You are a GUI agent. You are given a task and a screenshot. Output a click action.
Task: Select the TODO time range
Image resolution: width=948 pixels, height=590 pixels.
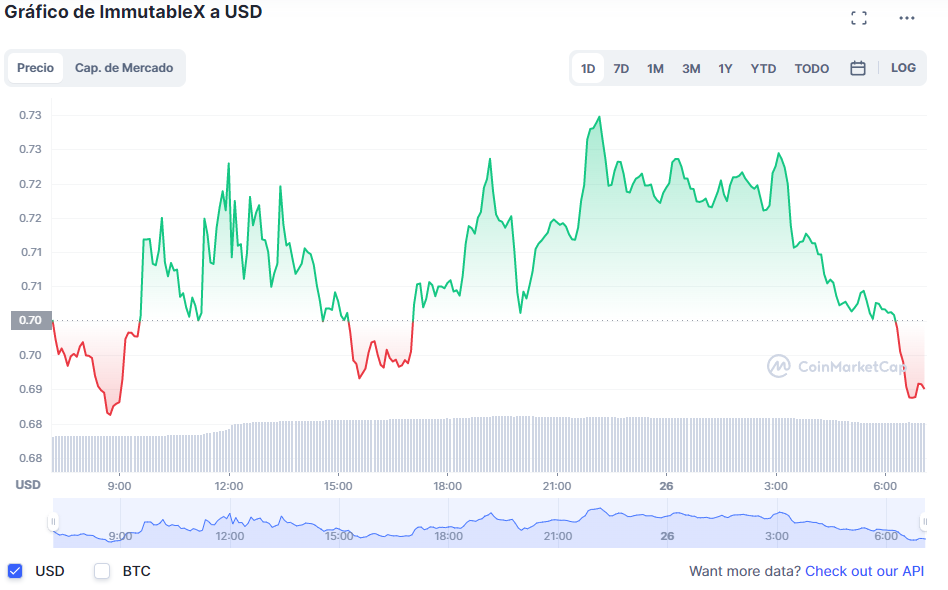click(x=811, y=68)
